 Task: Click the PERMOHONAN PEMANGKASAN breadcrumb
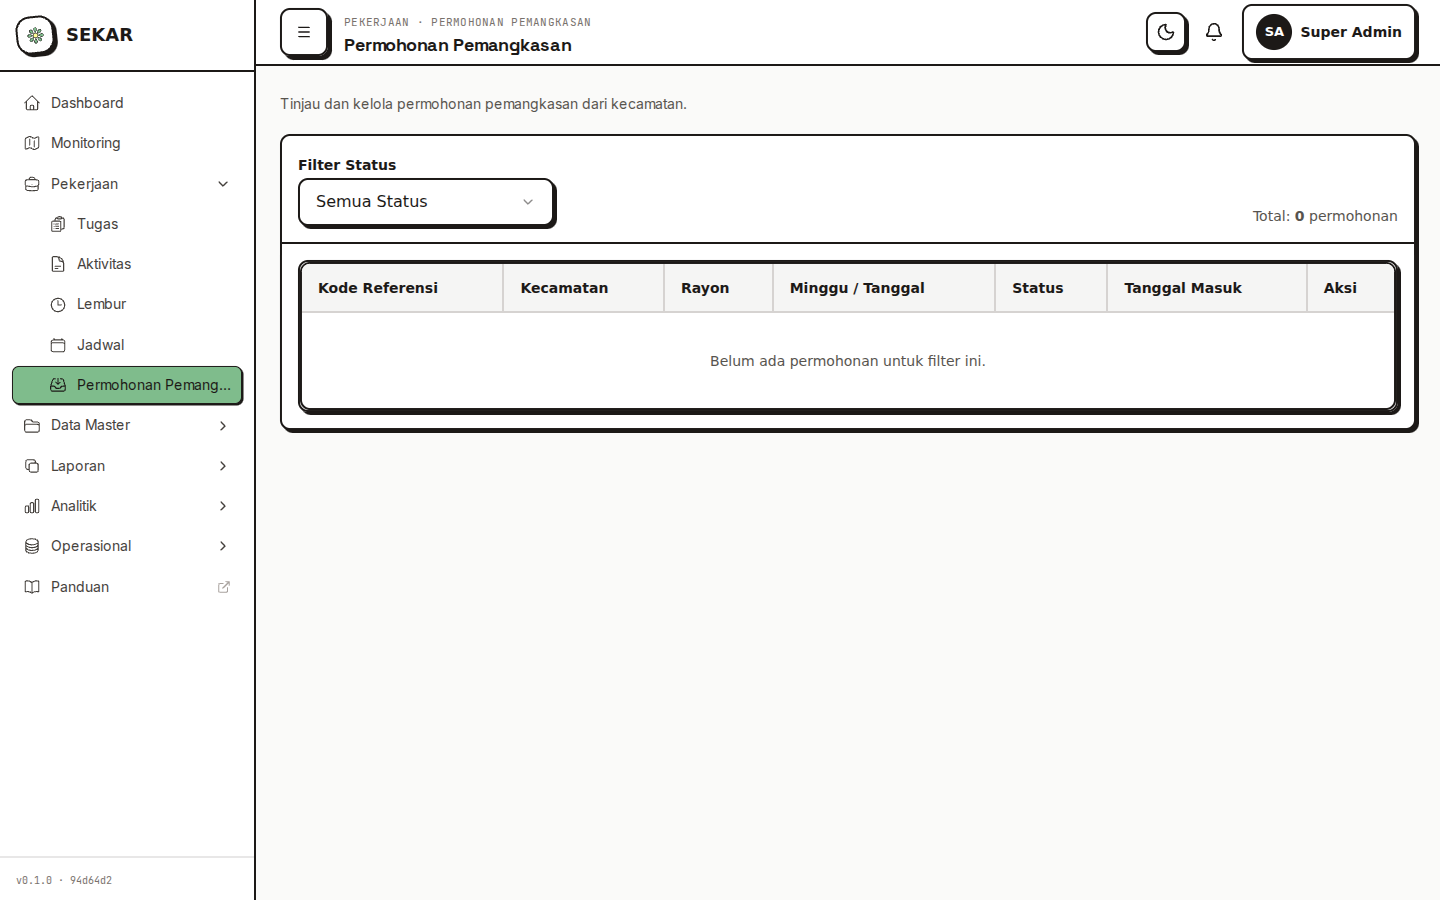[x=511, y=22]
